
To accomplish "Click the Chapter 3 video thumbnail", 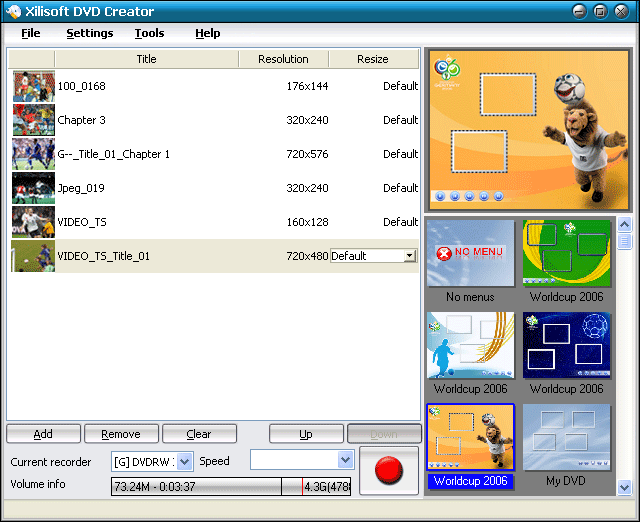I will point(33,120).
